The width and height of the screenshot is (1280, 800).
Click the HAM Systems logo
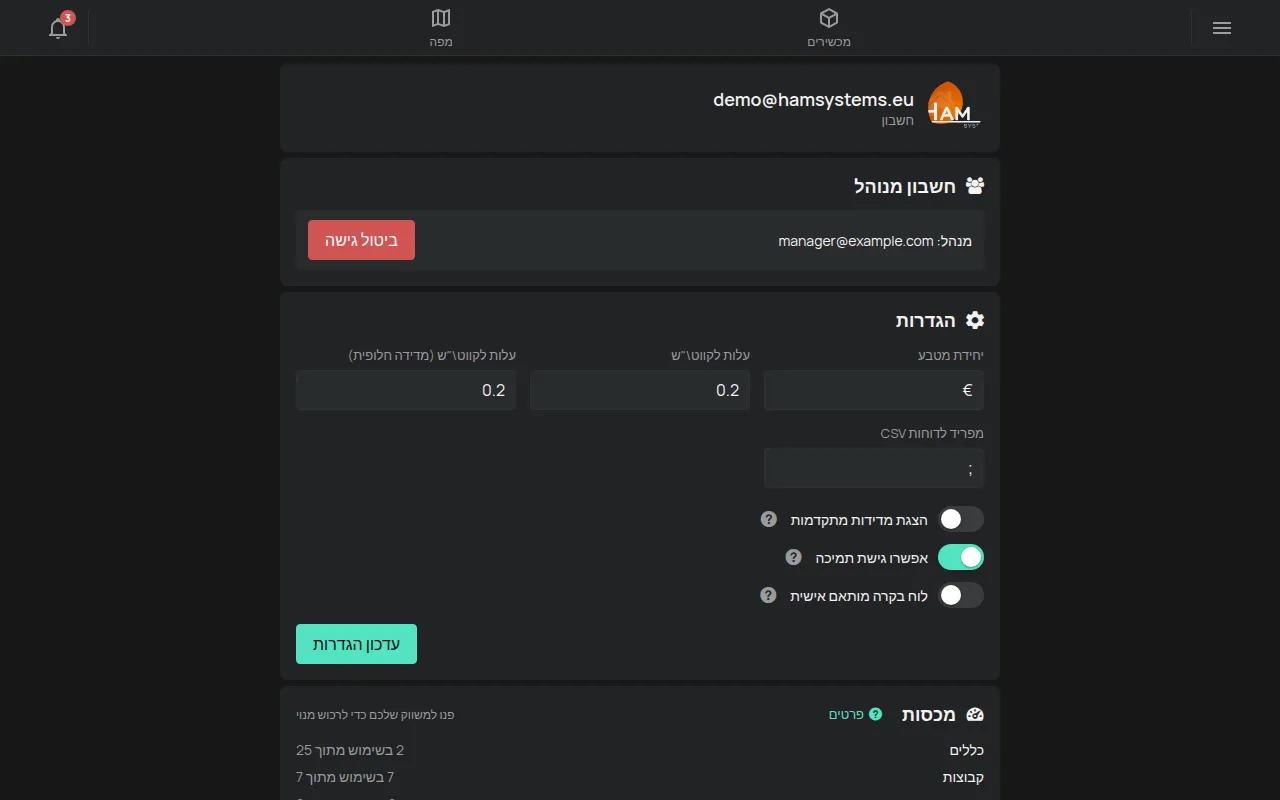pos(953,107)
